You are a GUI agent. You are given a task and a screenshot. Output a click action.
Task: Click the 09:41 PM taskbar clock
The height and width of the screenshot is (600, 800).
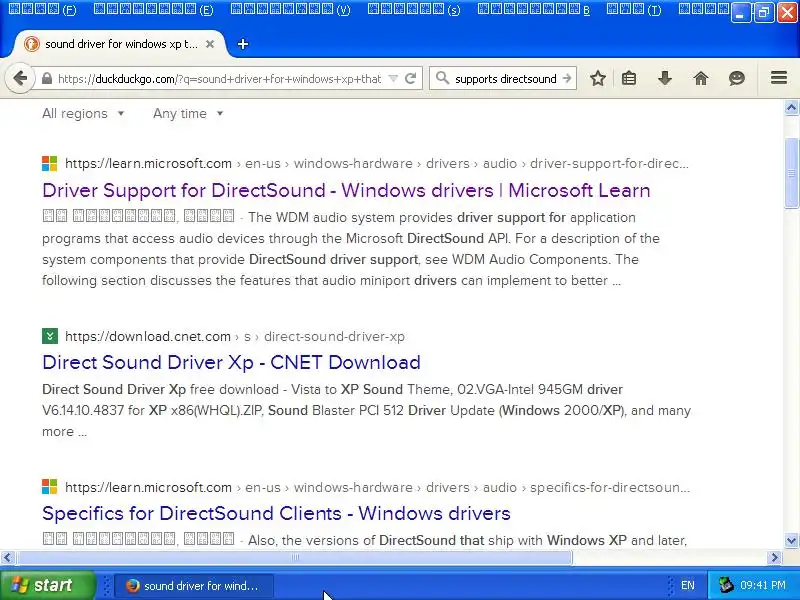coord(763,585)
